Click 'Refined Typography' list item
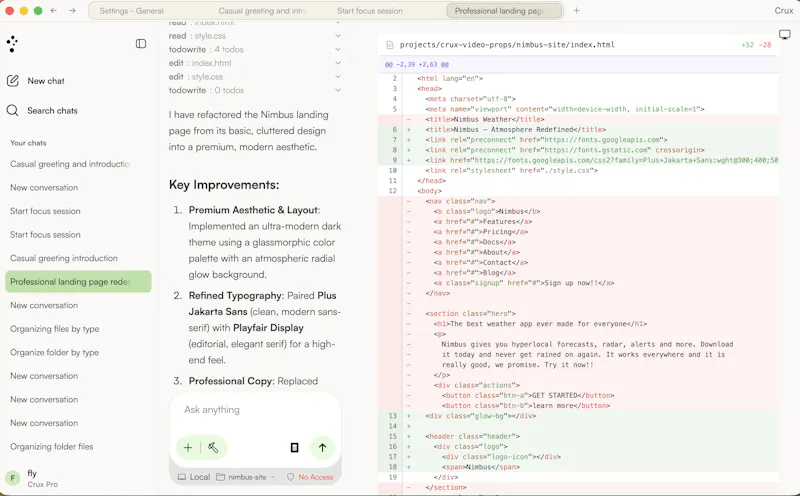This screenshot has height=496, width=800. (235, 295)
